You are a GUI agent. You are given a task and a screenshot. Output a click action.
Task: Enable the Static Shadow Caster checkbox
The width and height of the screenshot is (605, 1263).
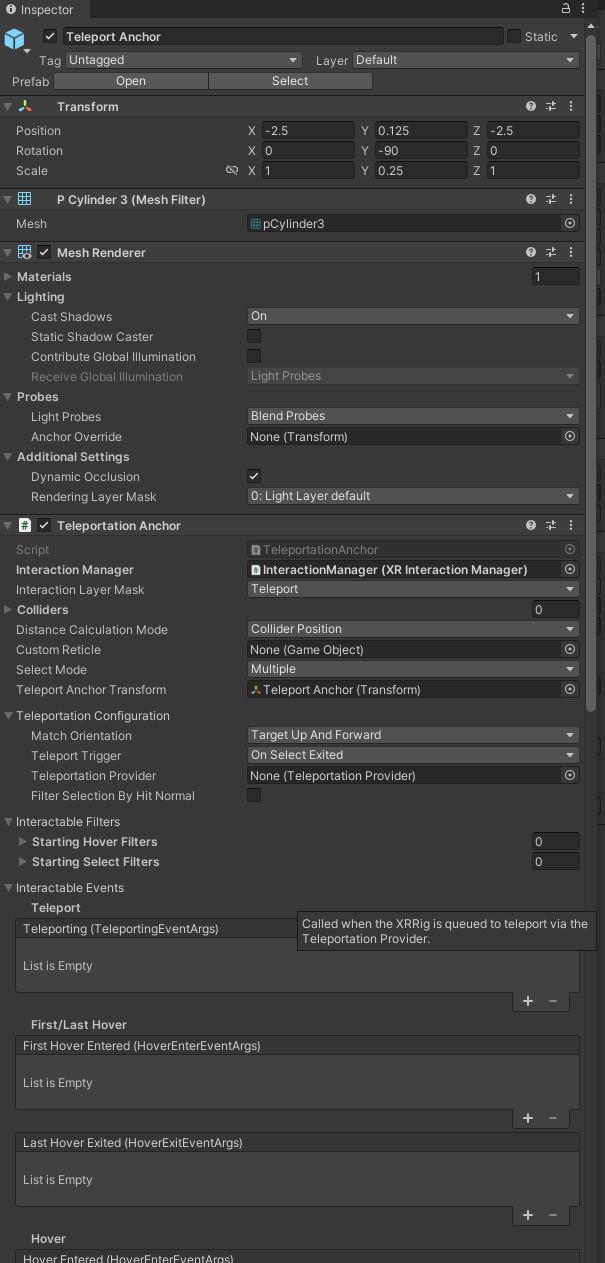click(253, 337)
